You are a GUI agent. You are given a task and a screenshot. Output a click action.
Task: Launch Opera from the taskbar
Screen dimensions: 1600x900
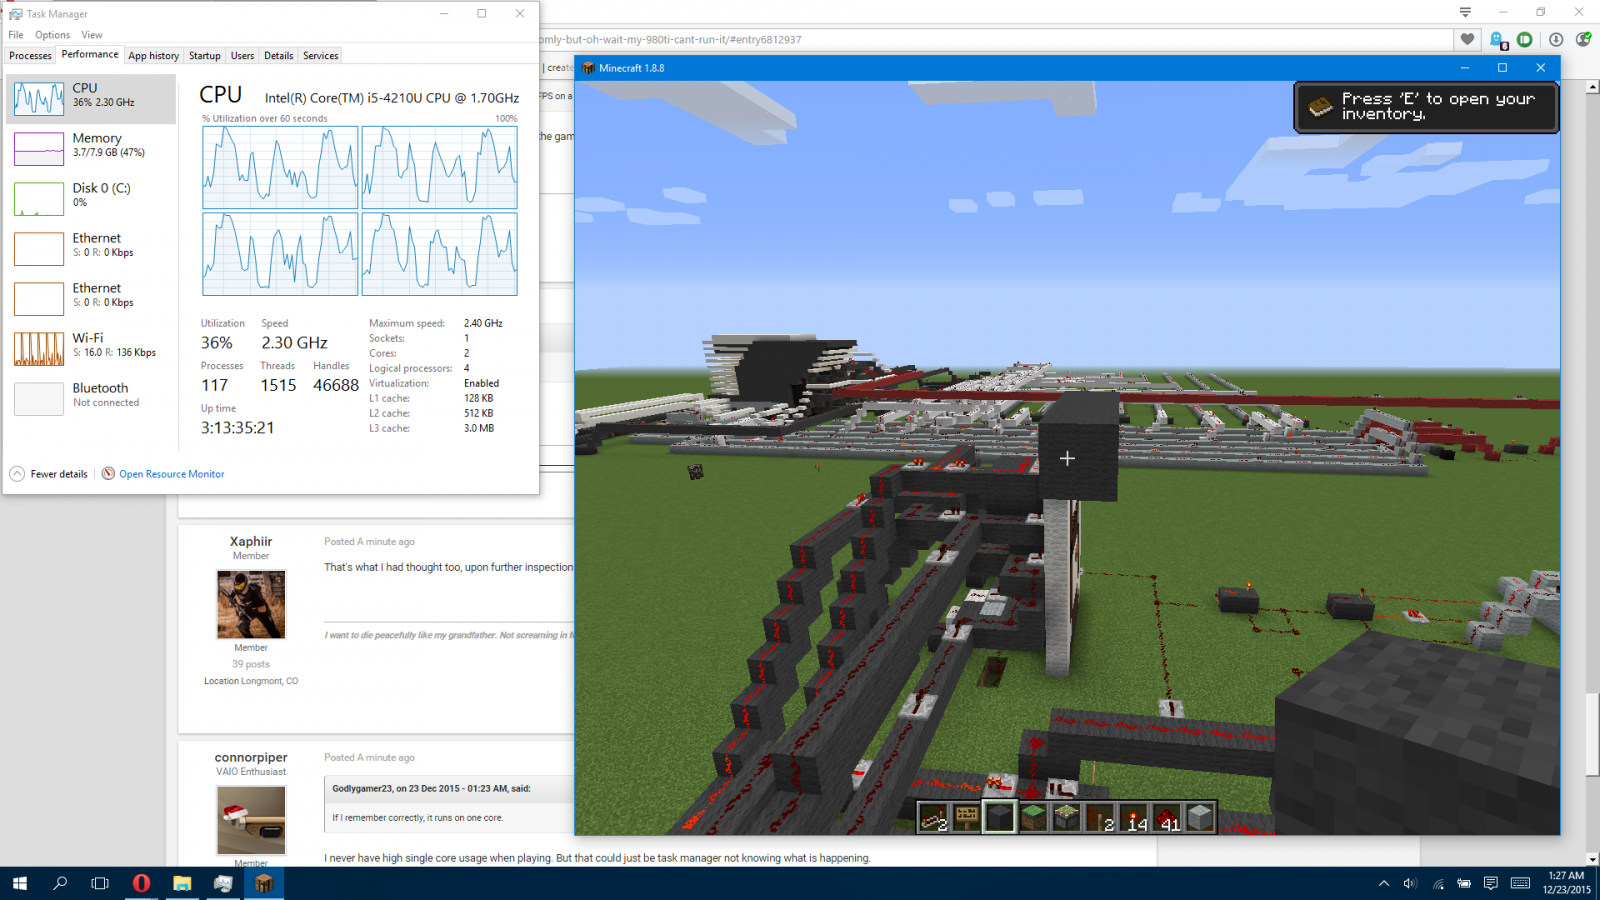(141, 883)
